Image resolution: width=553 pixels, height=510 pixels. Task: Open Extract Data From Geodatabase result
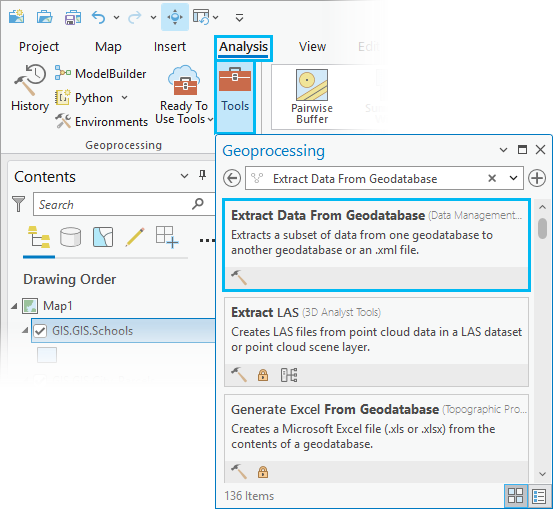click(x=376, y=245)
